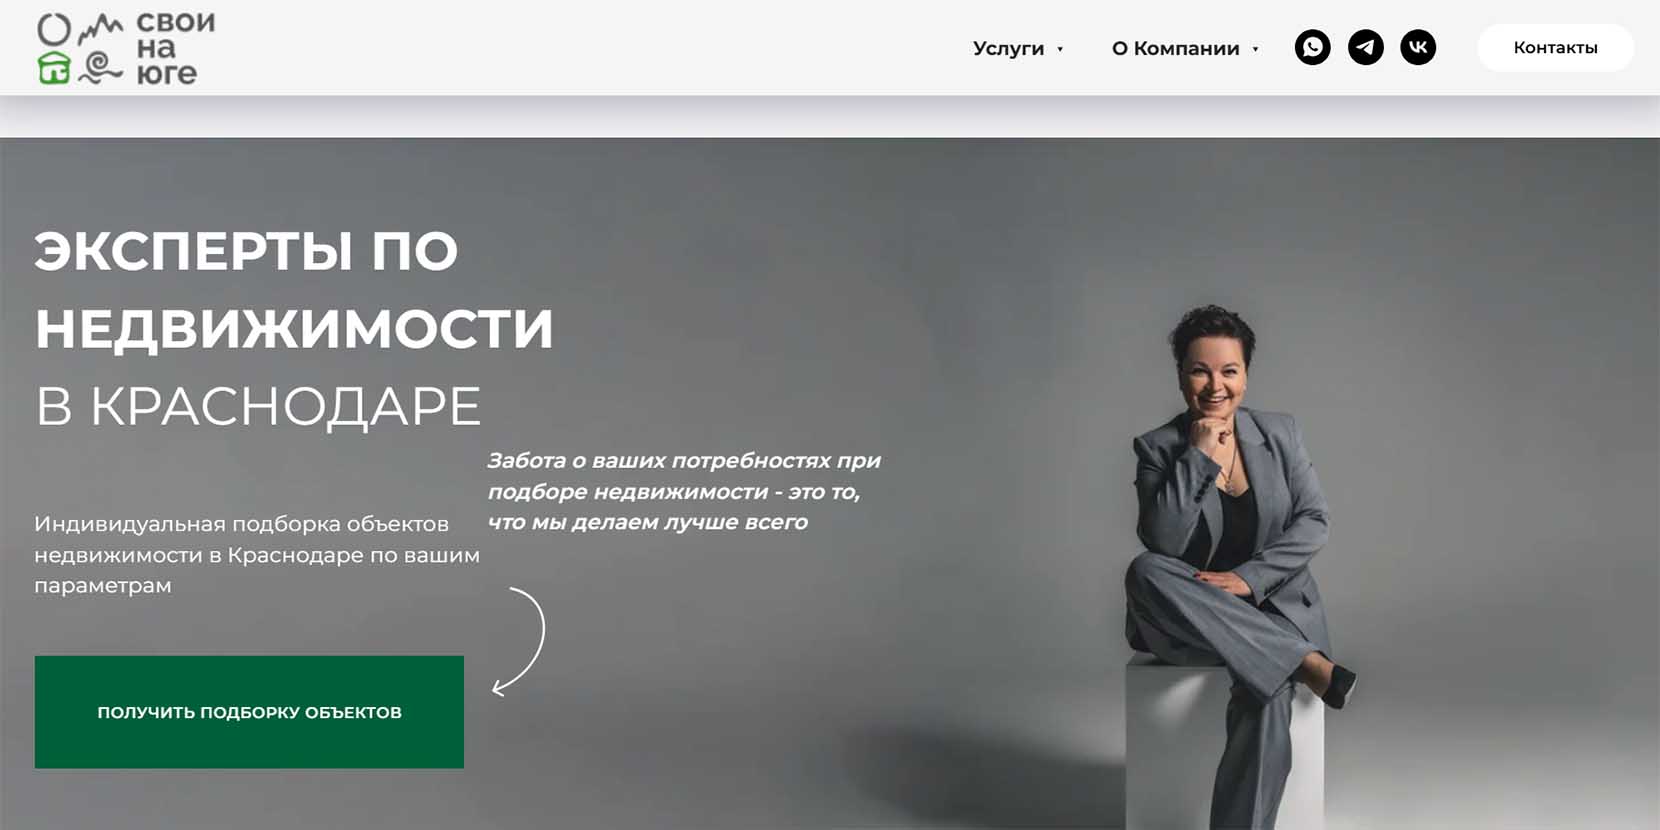Screen dimensions: 1660x830
Task: Click the В КРАСНОДАРЕ subheading
Action: tap(258, 406)
